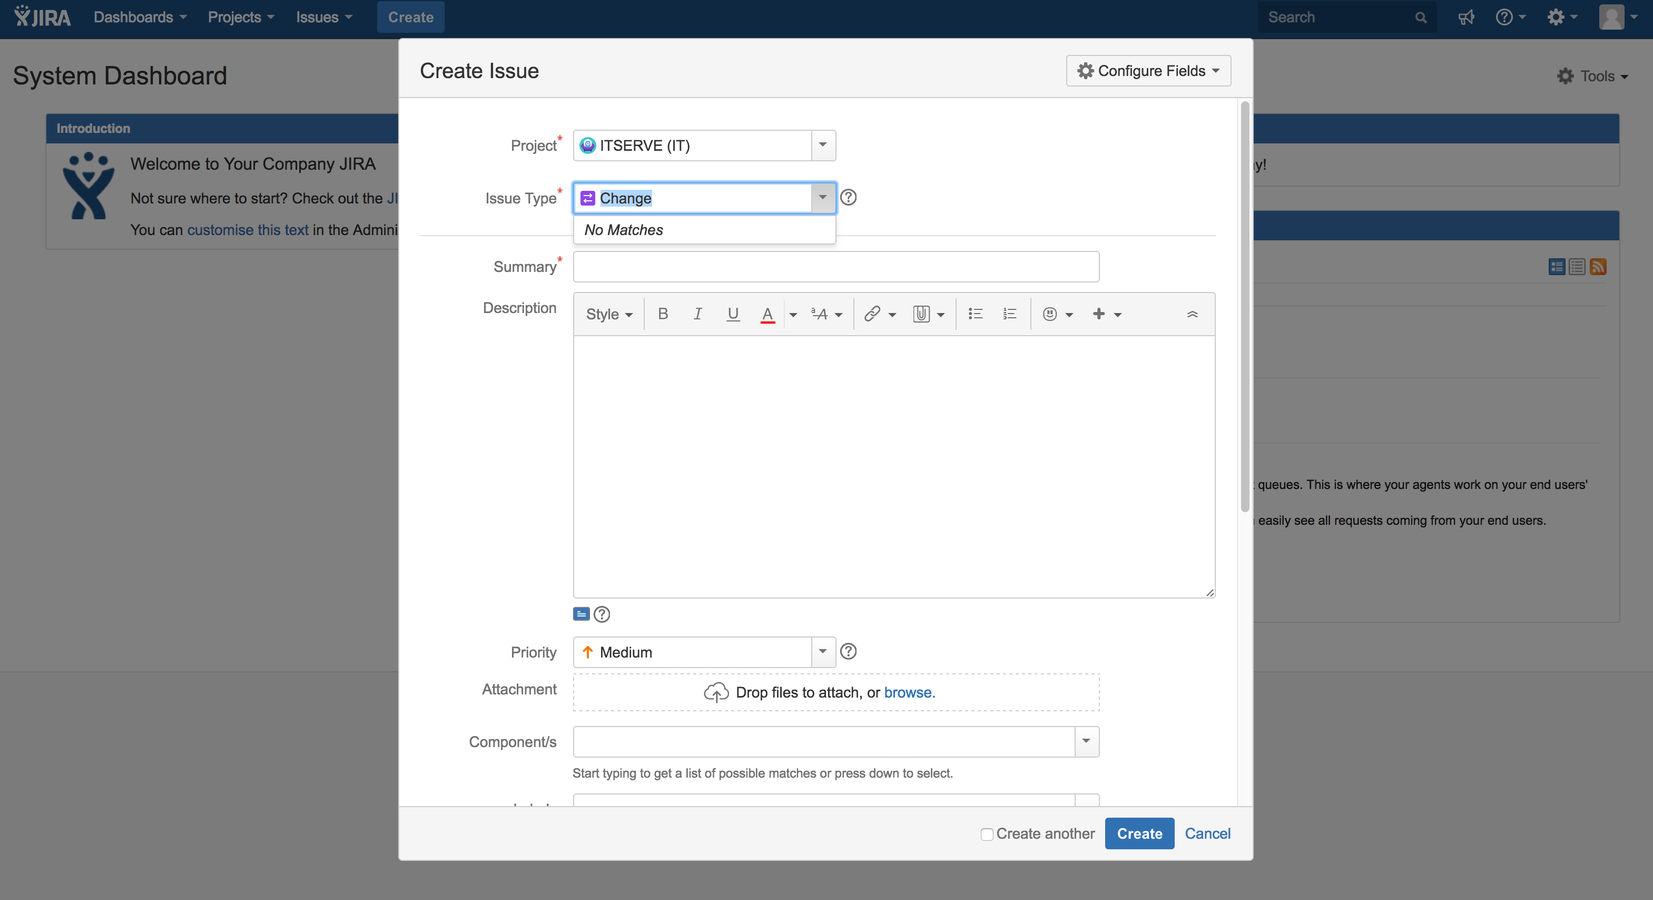Open the administration gear menu
Screen dimensions: 1653x900
[1562, 17]
